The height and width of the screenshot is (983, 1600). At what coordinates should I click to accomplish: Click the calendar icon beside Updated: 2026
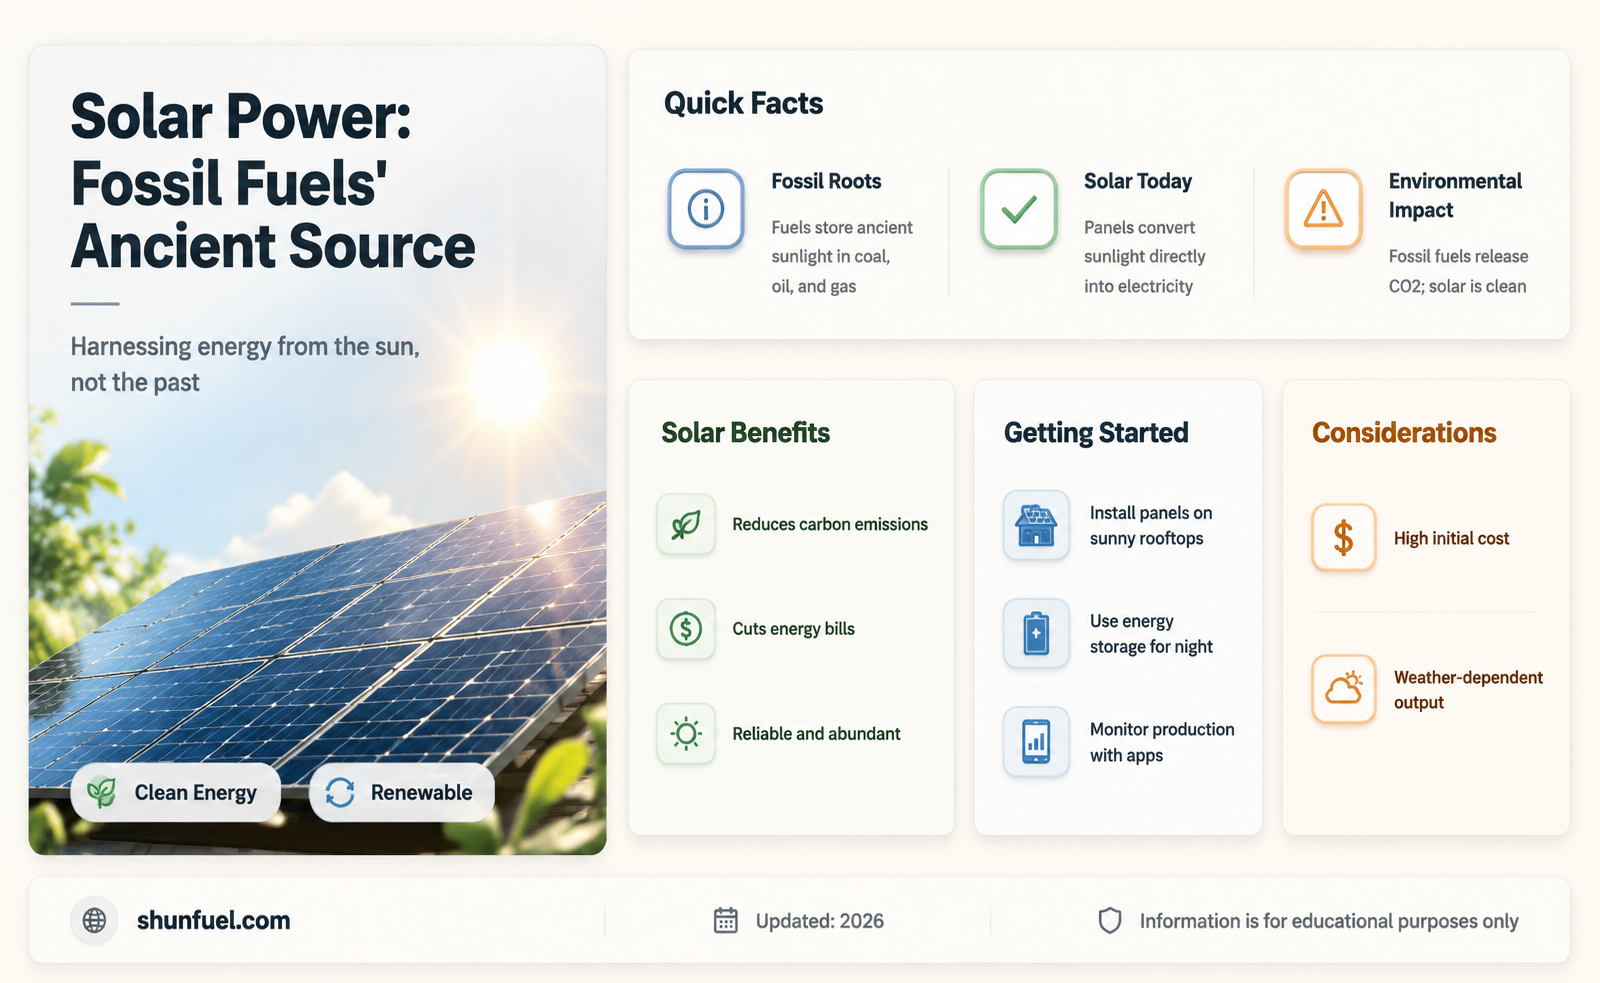click(726, 921)
